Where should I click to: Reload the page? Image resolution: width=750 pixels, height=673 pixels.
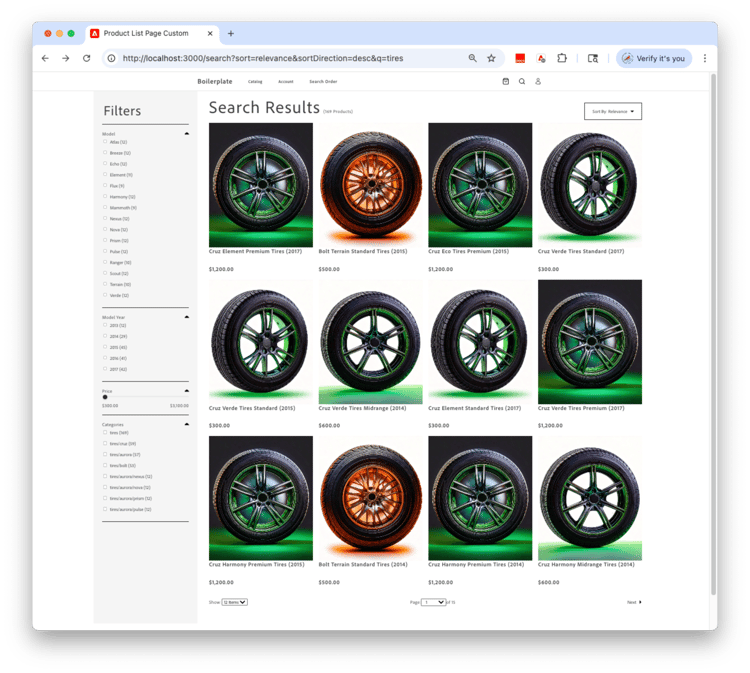[86, 58]
